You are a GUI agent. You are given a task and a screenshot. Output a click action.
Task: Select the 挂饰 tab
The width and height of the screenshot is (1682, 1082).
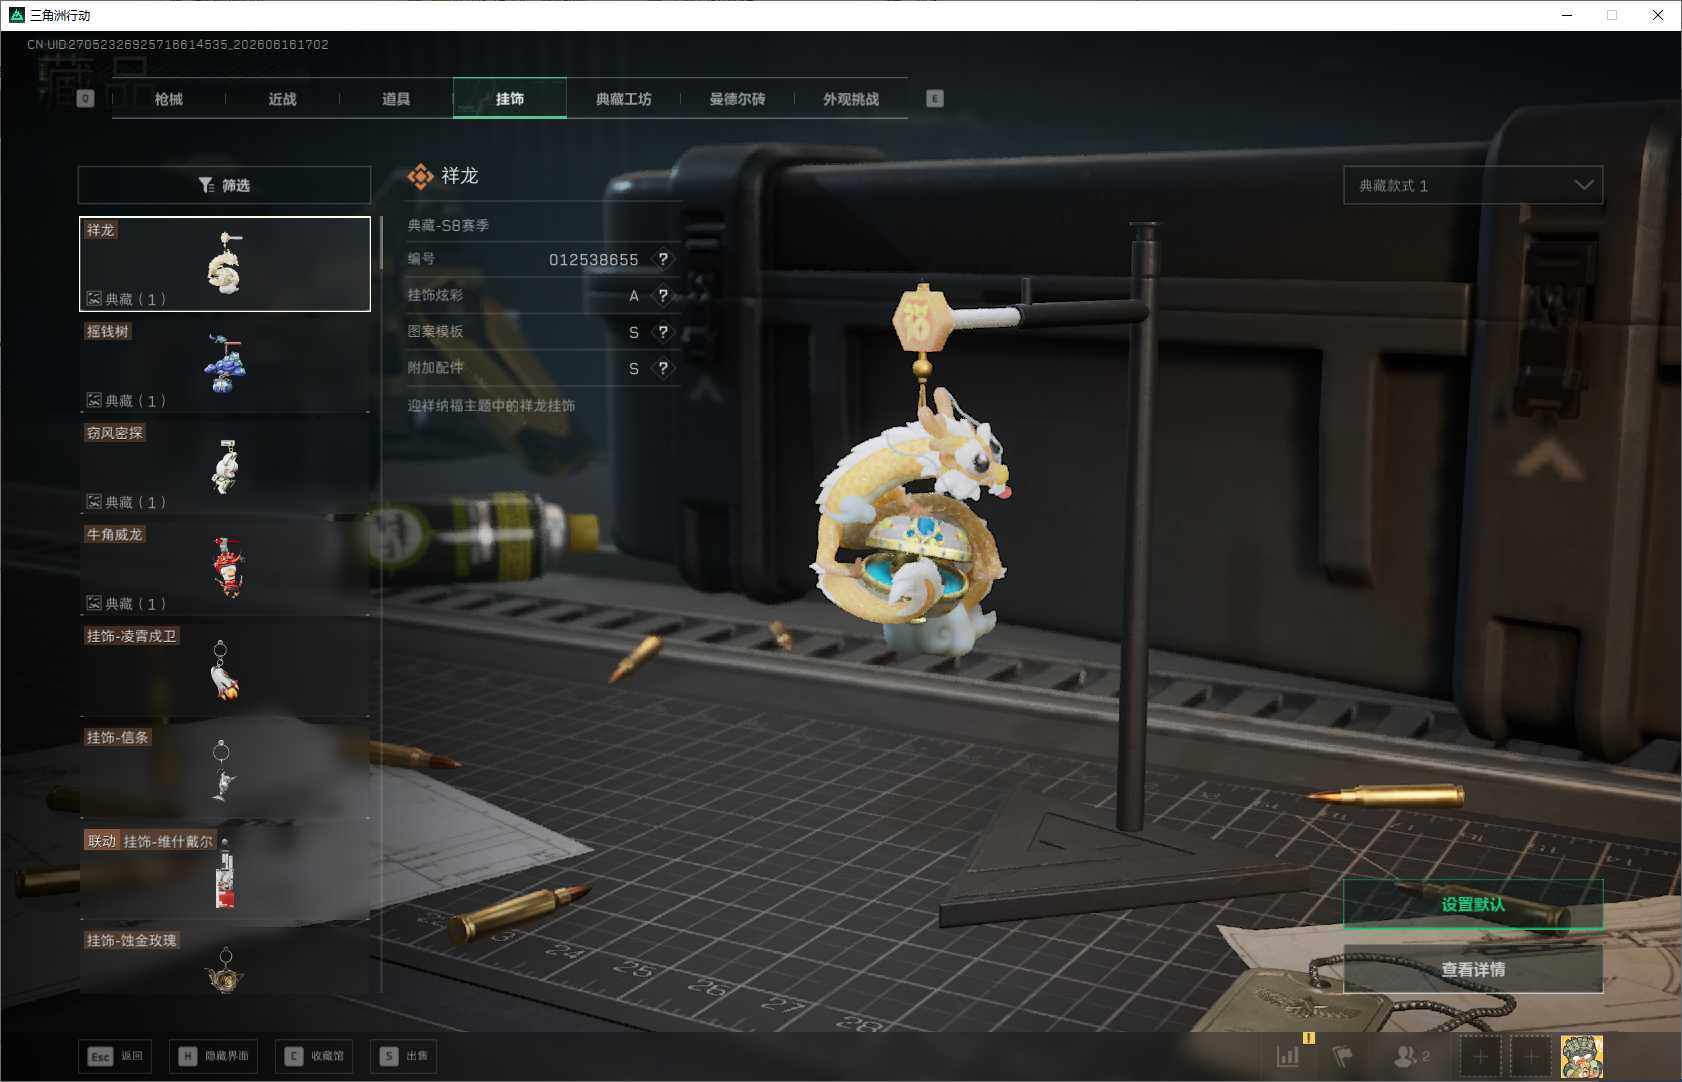[x=510, y=99]
